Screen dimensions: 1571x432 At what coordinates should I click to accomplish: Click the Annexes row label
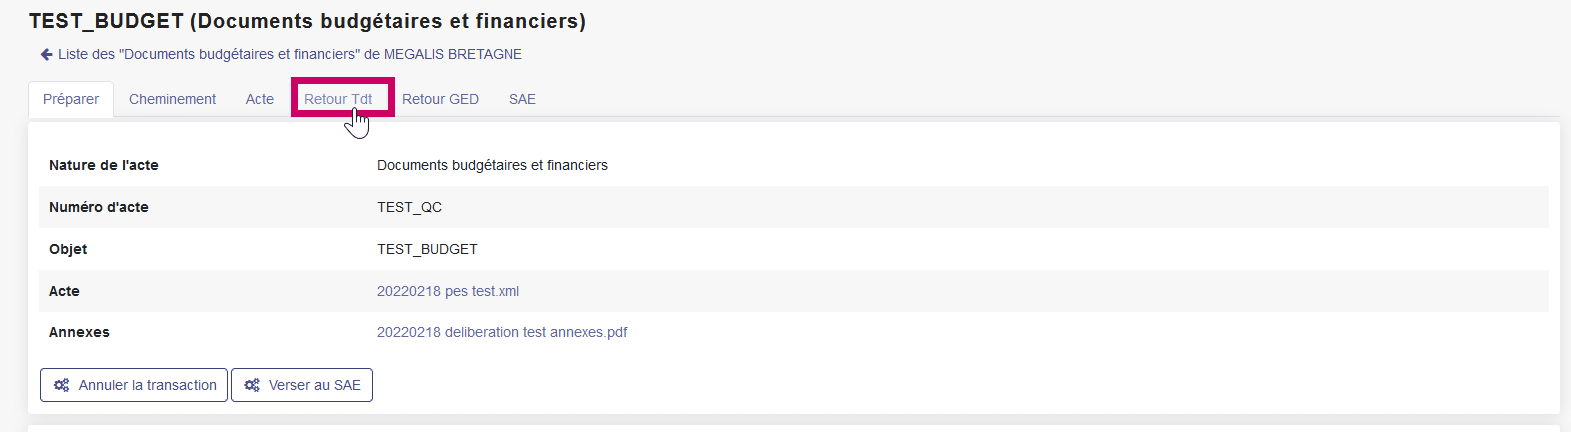click(x=79, y=332)
